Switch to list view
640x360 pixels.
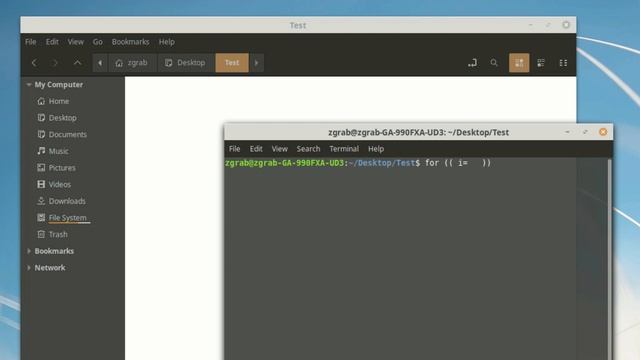pyautogui.click(x=541, y=63)
